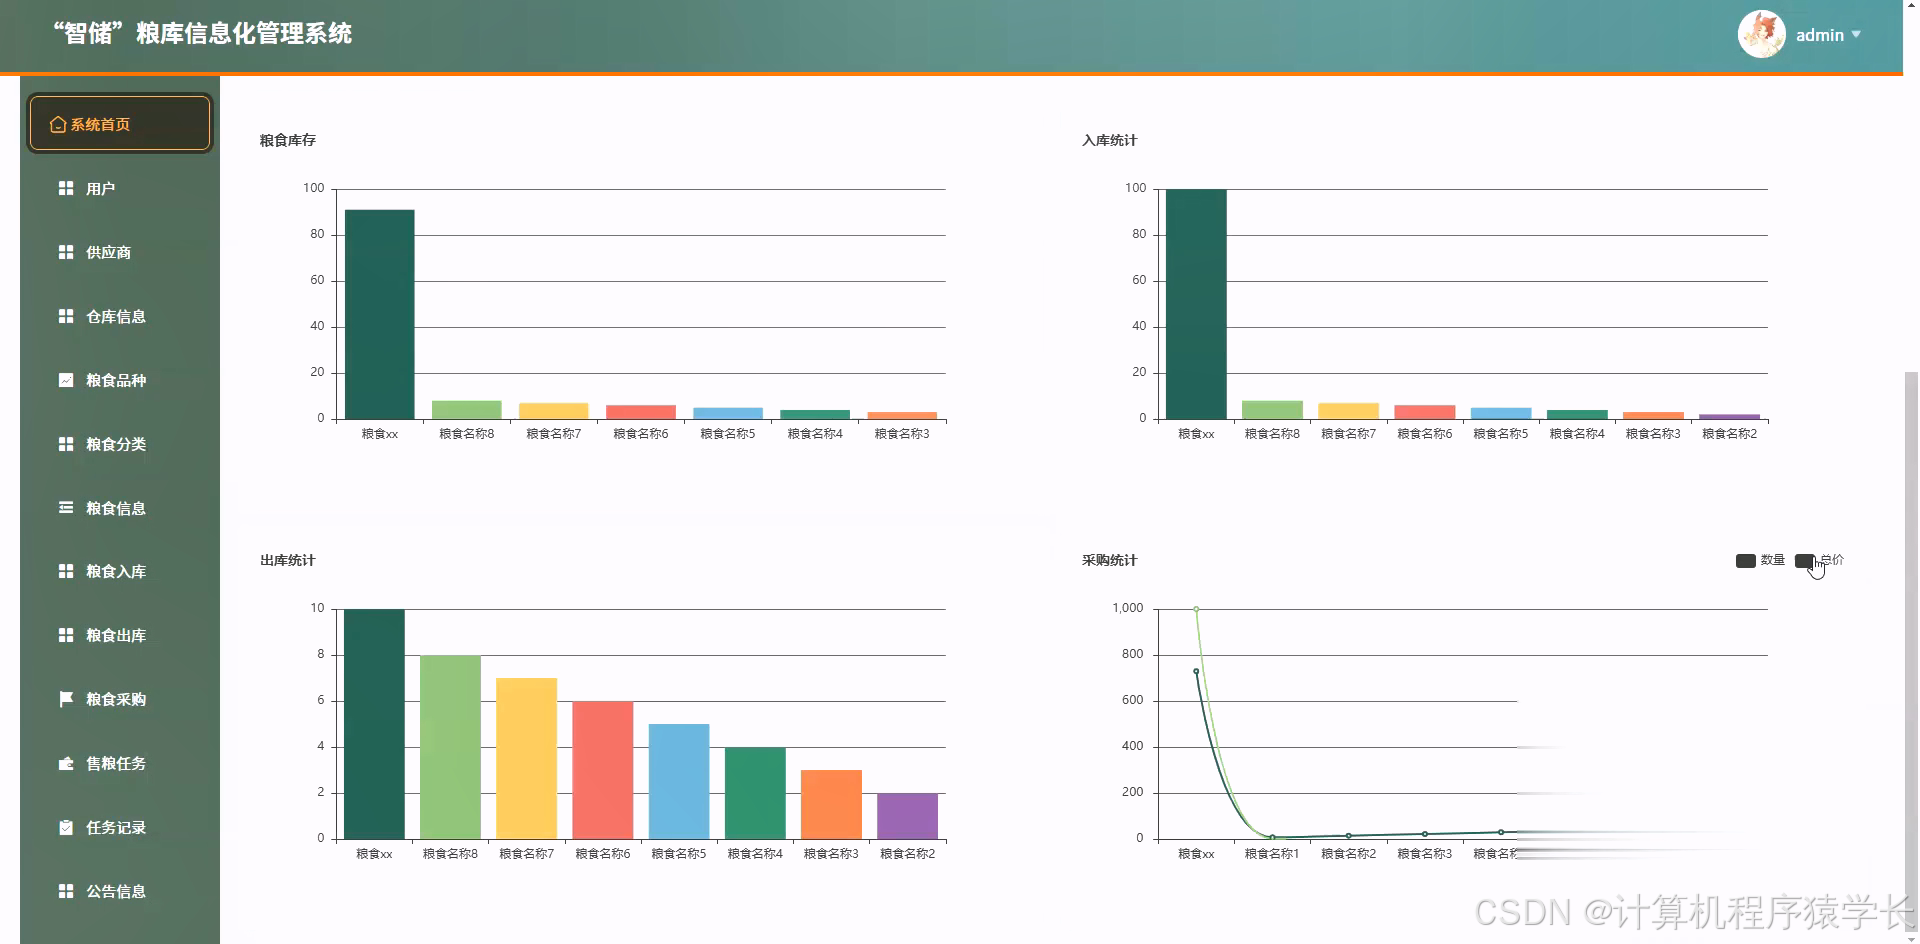Click the 出库统计 chart title
Viewport: 1920px width, 944px height.
pos(288,561)
